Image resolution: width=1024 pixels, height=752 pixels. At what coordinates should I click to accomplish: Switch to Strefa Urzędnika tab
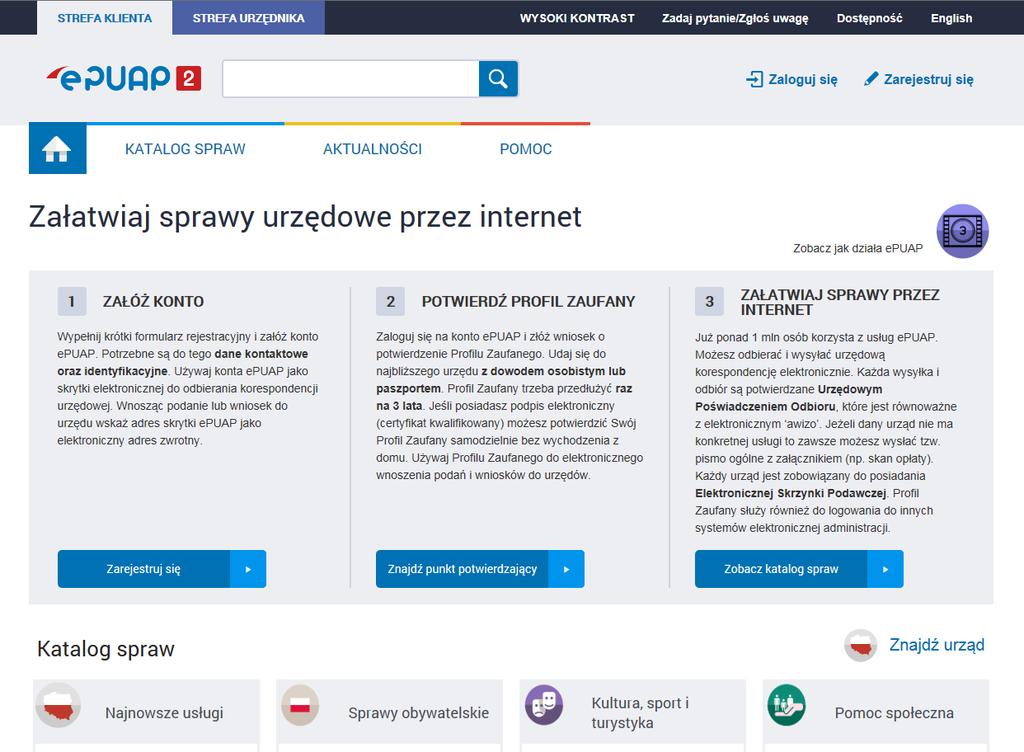[248, 18]
